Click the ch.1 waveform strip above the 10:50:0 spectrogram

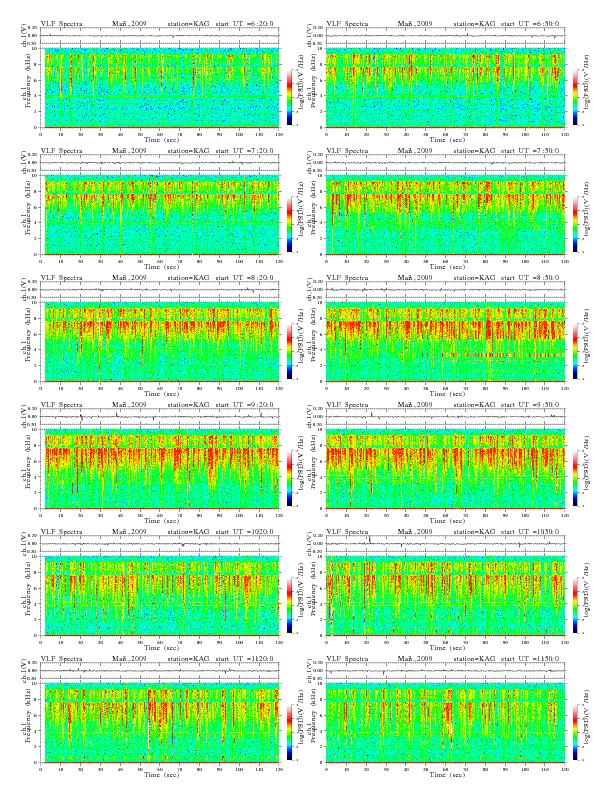click(x=446, y=544)
